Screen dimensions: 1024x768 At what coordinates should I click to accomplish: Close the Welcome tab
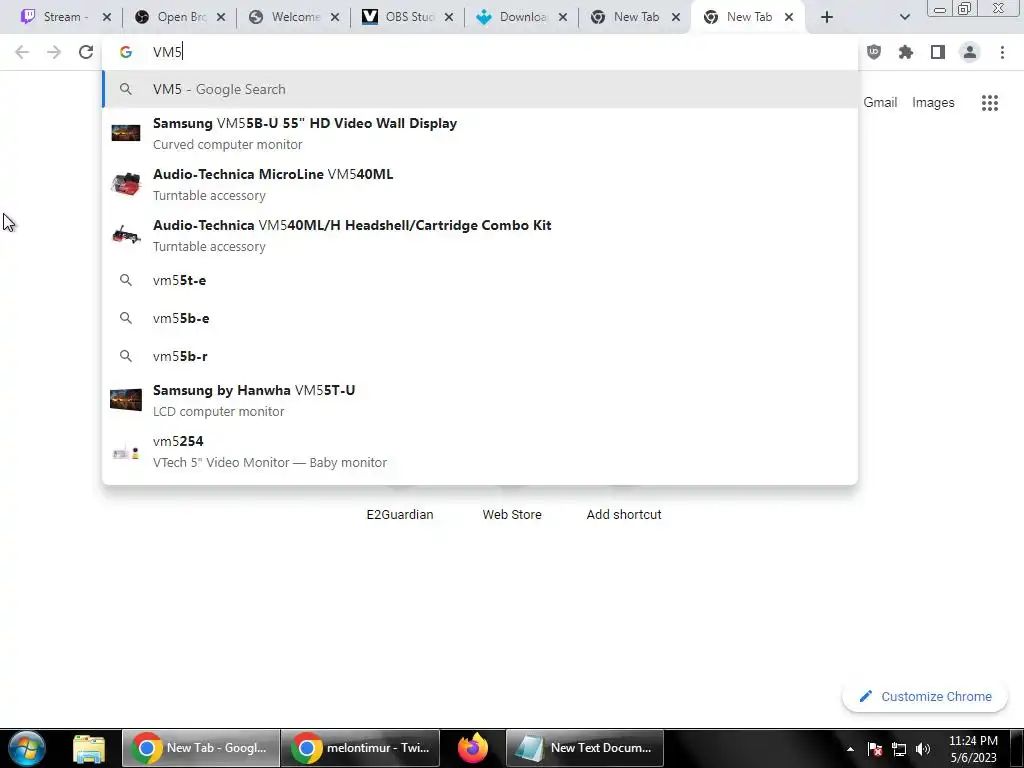click(x=335, y=17)
